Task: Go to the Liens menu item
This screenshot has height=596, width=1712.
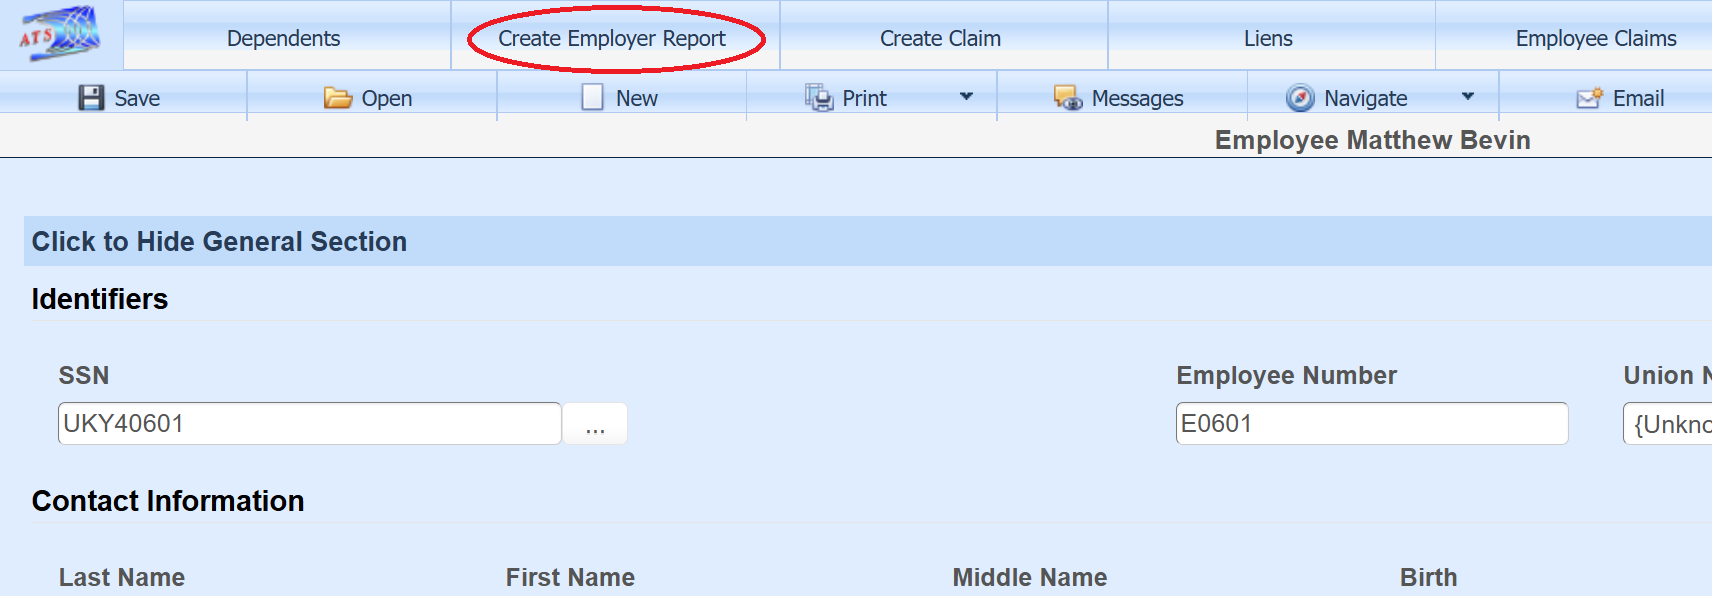Action: (x=1268, y=38)
